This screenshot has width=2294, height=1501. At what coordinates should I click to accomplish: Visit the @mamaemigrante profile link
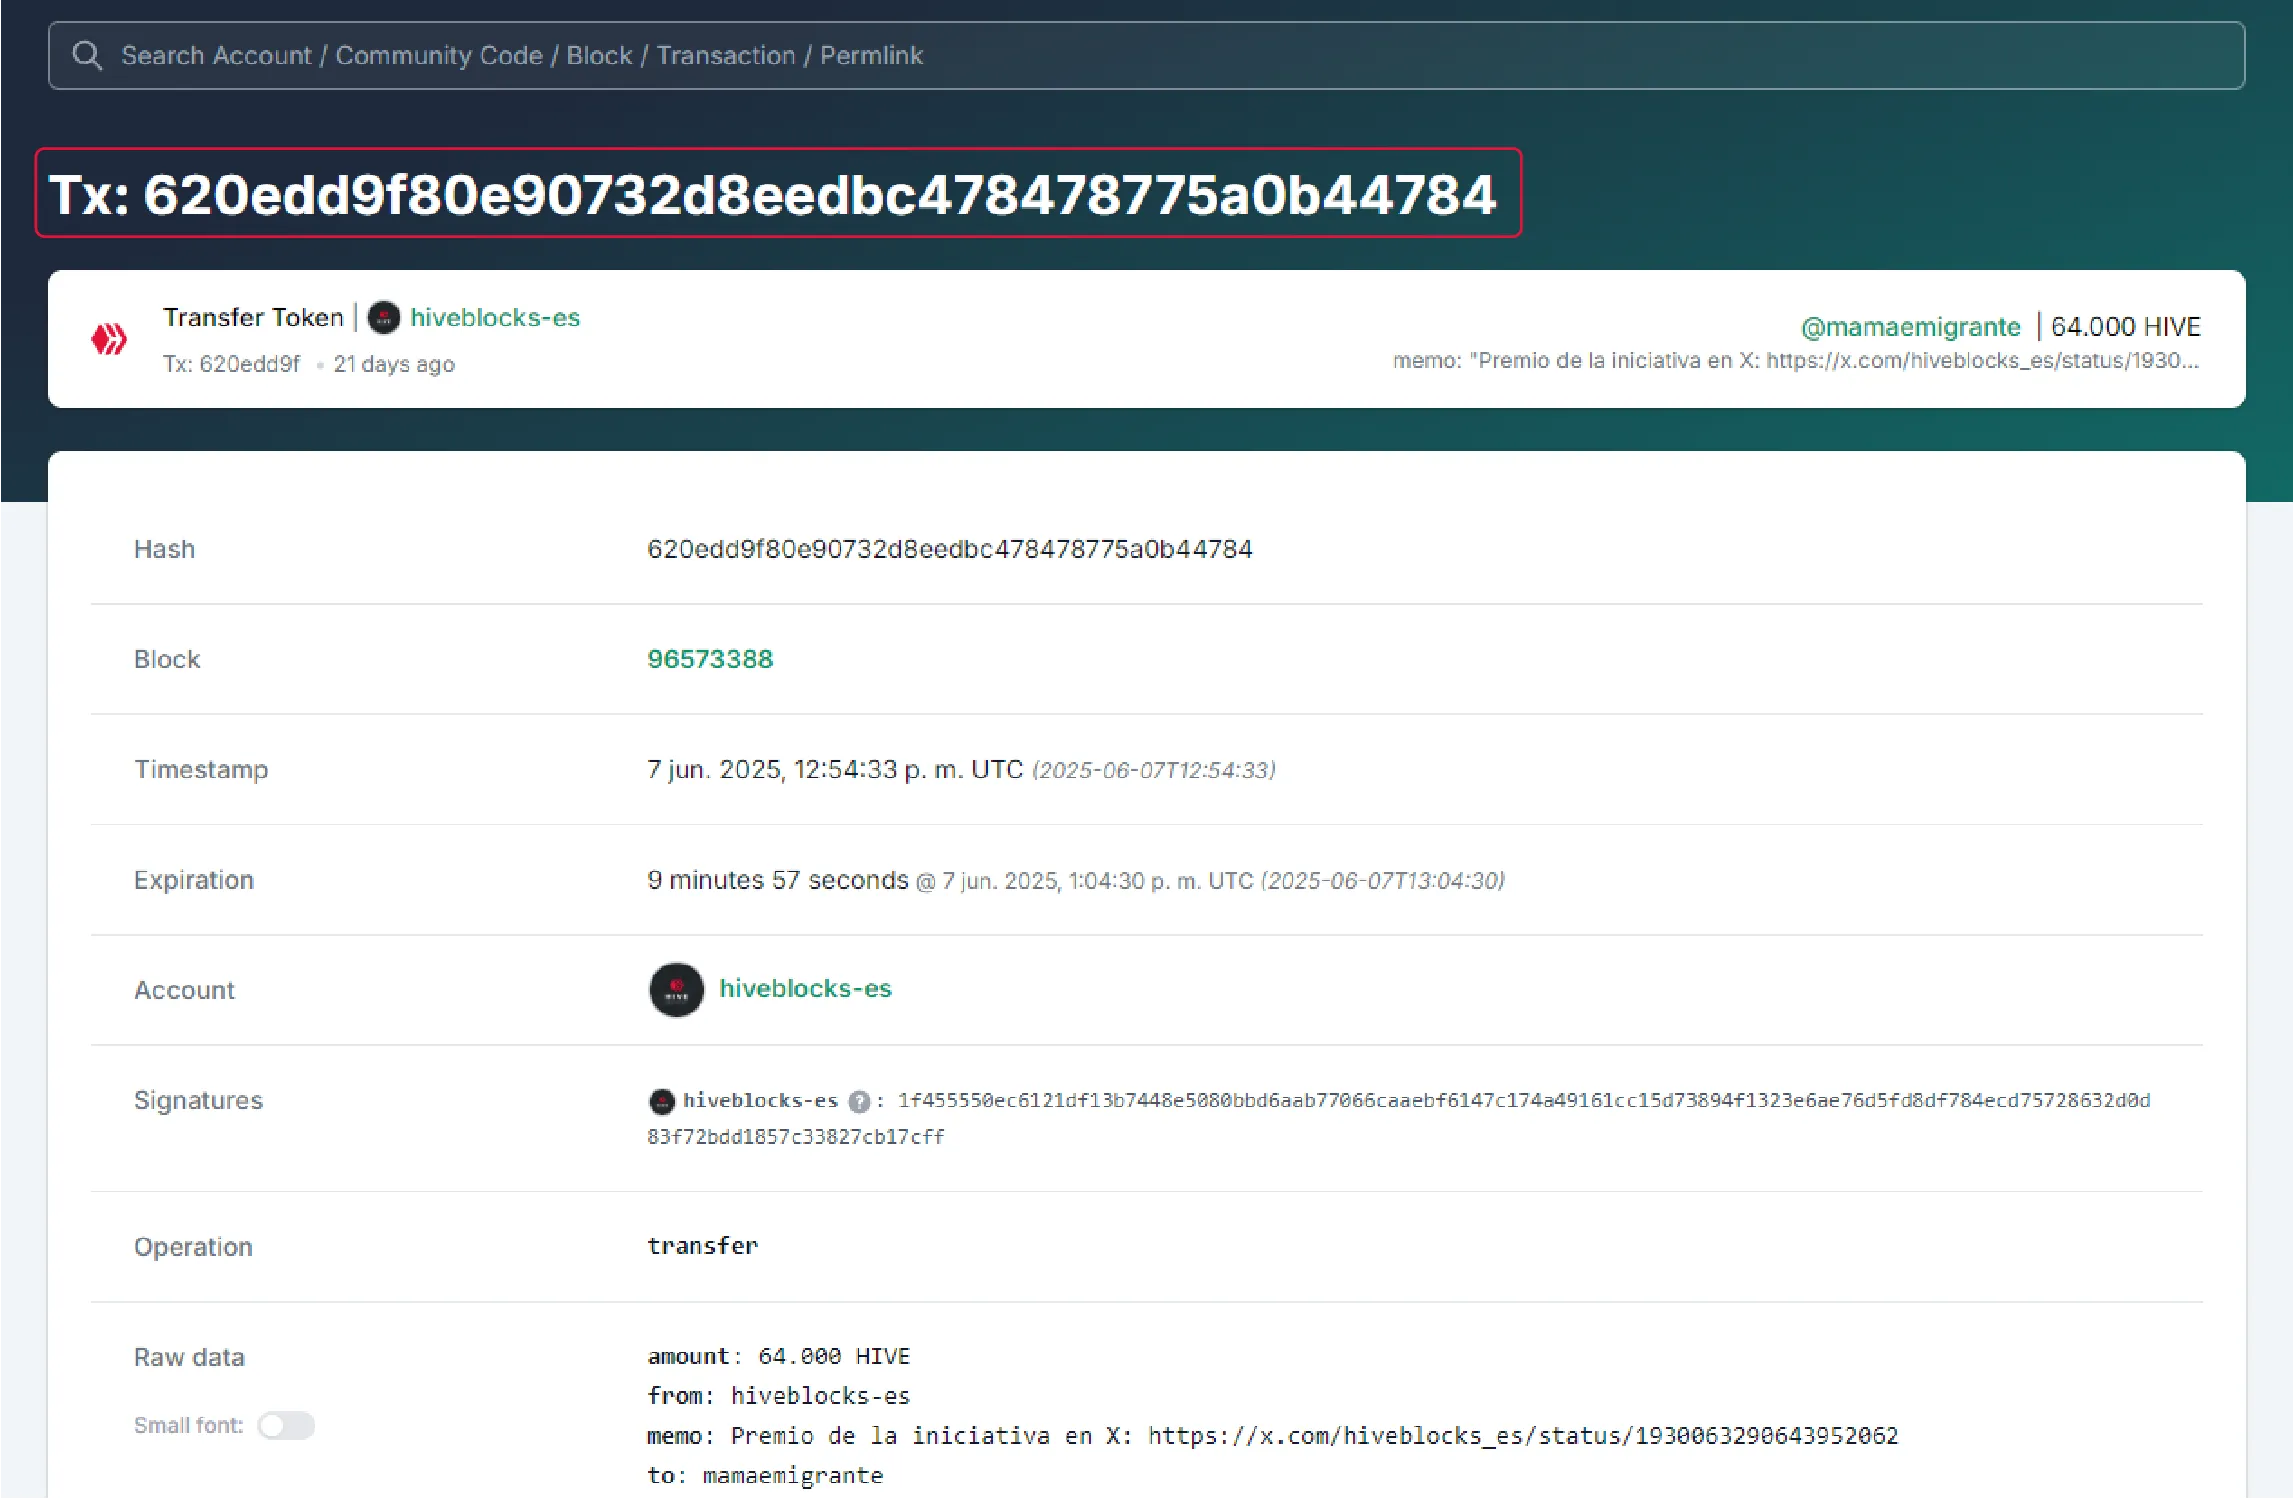(1910, 327)
